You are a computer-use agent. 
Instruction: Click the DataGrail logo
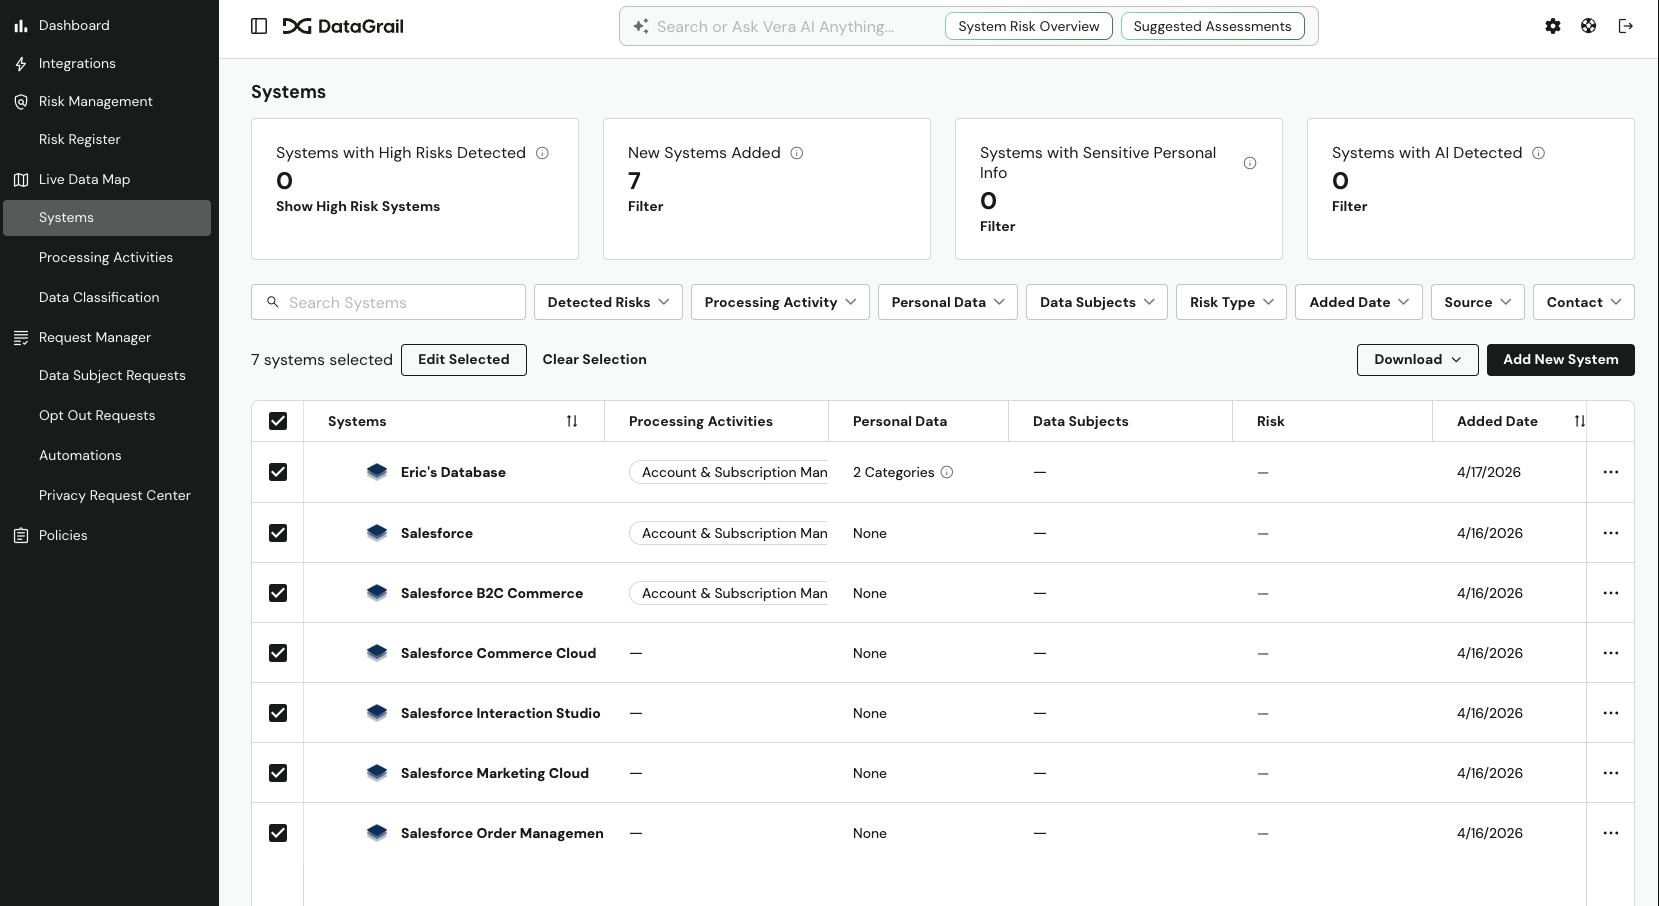(343, 26)
